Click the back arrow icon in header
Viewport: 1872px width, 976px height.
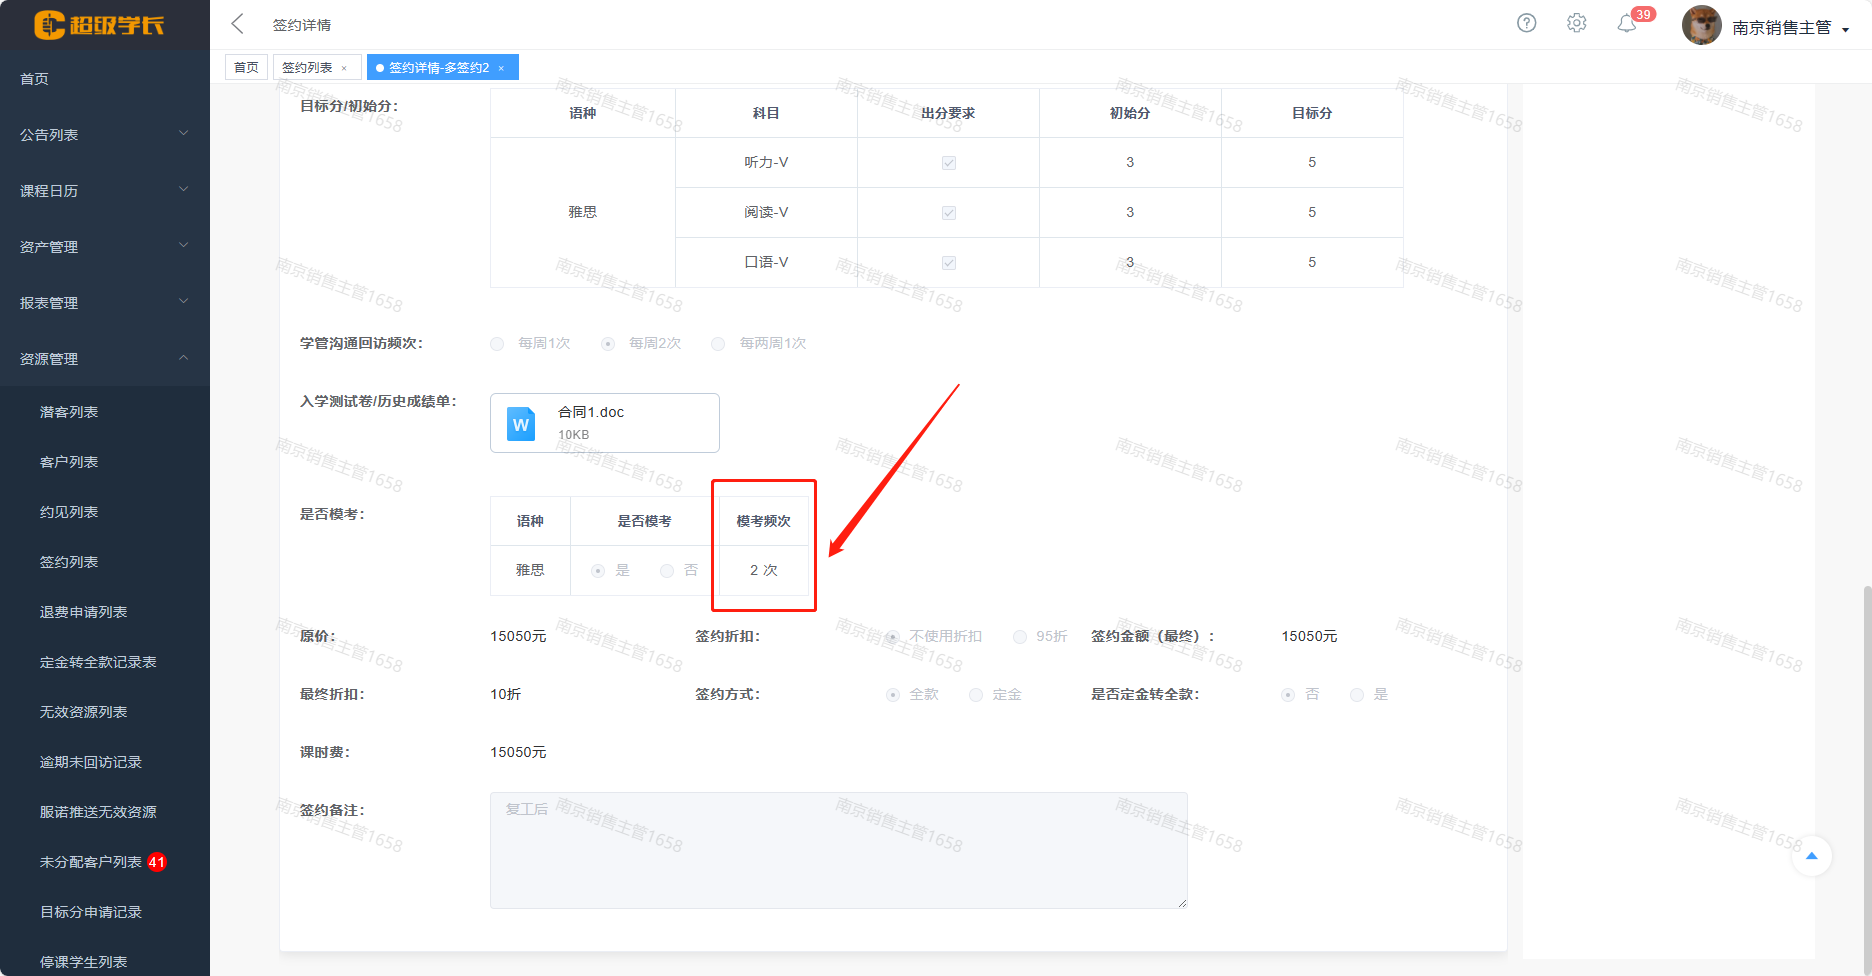click(x=237, y=24)
